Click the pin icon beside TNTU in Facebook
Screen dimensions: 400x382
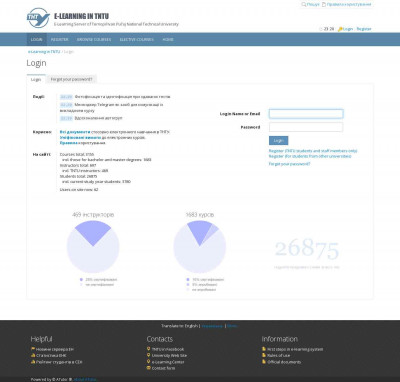pos(149,349)
